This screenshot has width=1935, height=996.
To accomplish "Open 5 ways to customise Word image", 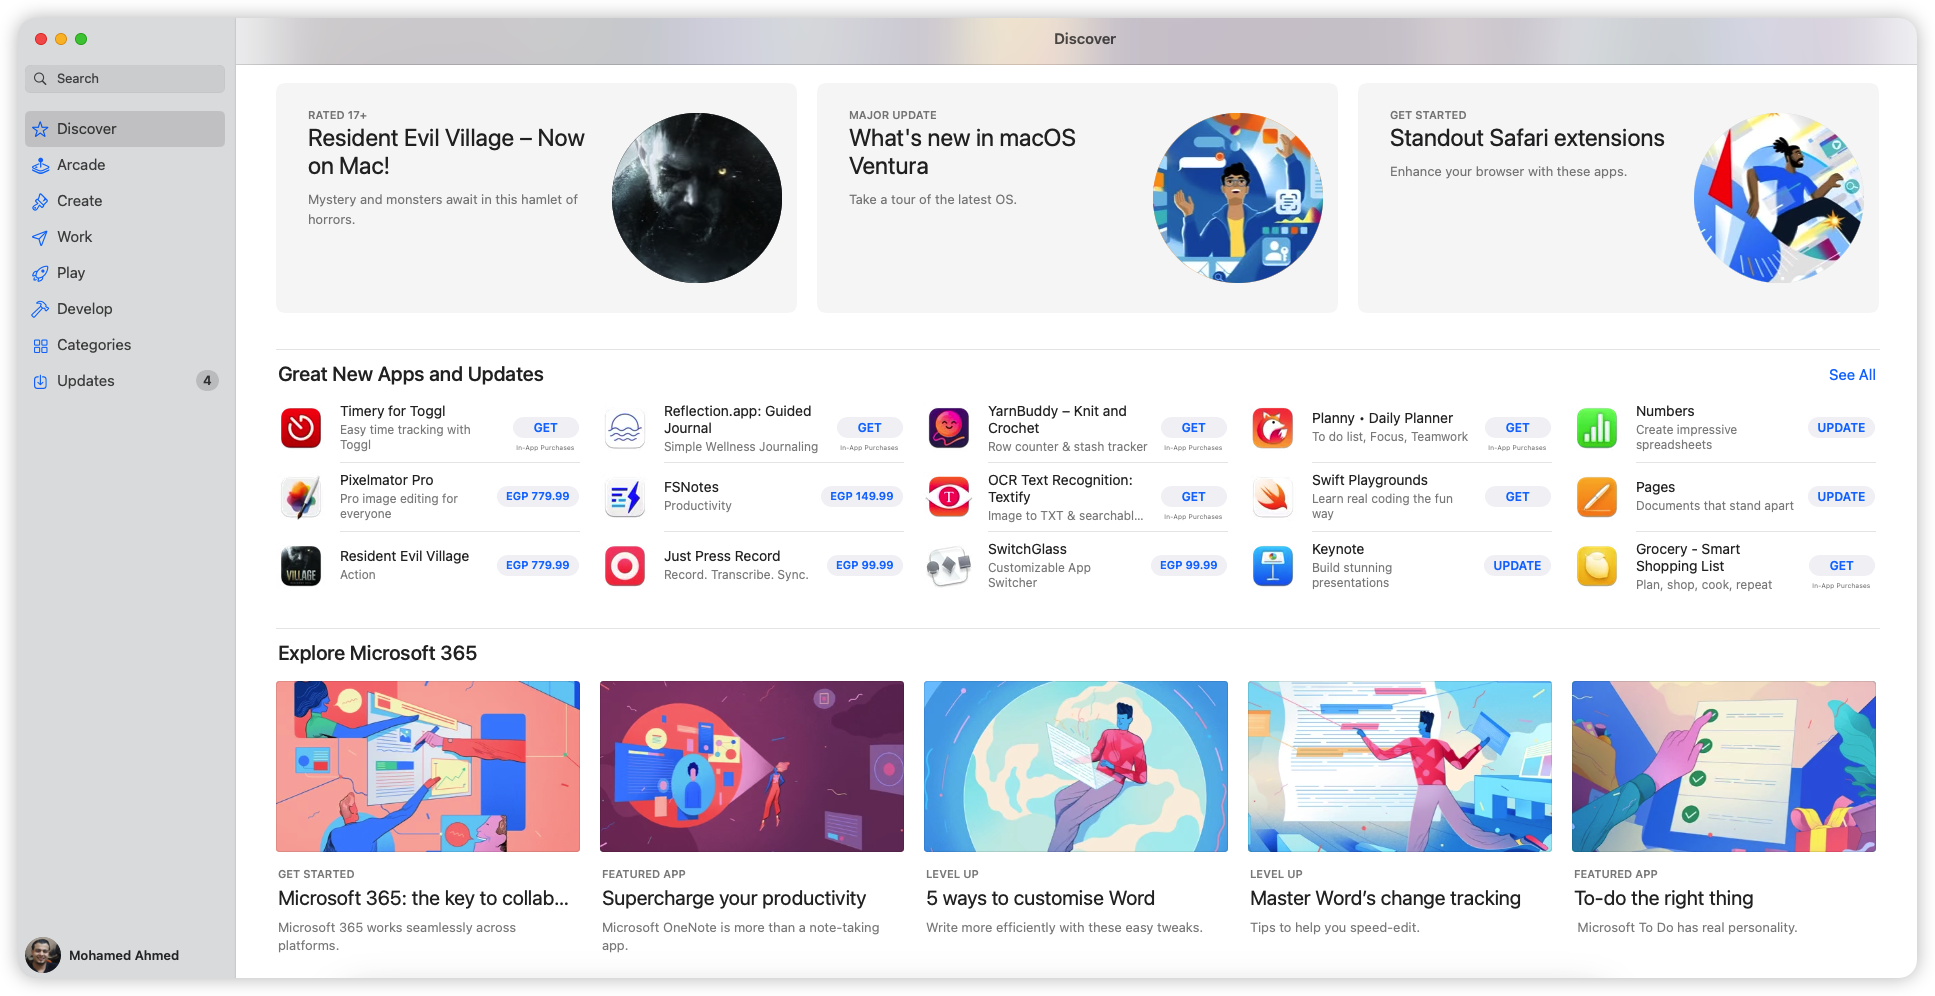I will (x=1076, y=767).
